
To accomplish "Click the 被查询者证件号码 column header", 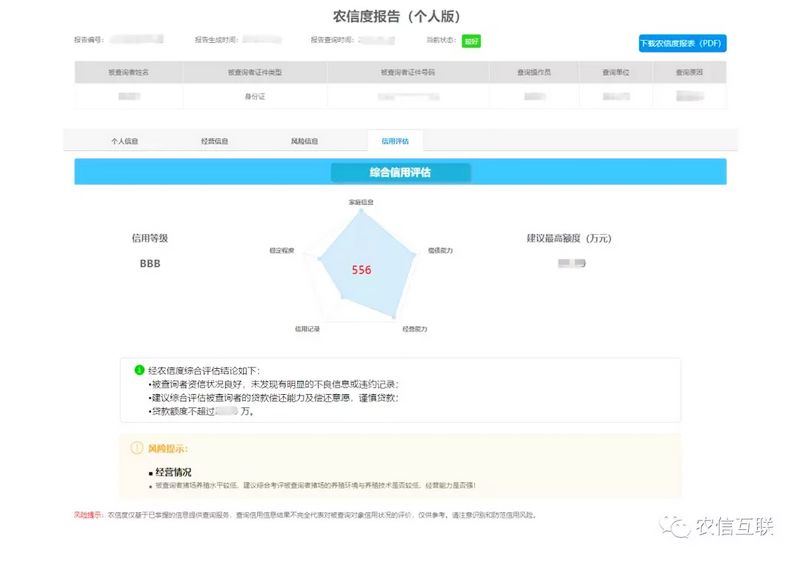I will [x=407, y=72].
